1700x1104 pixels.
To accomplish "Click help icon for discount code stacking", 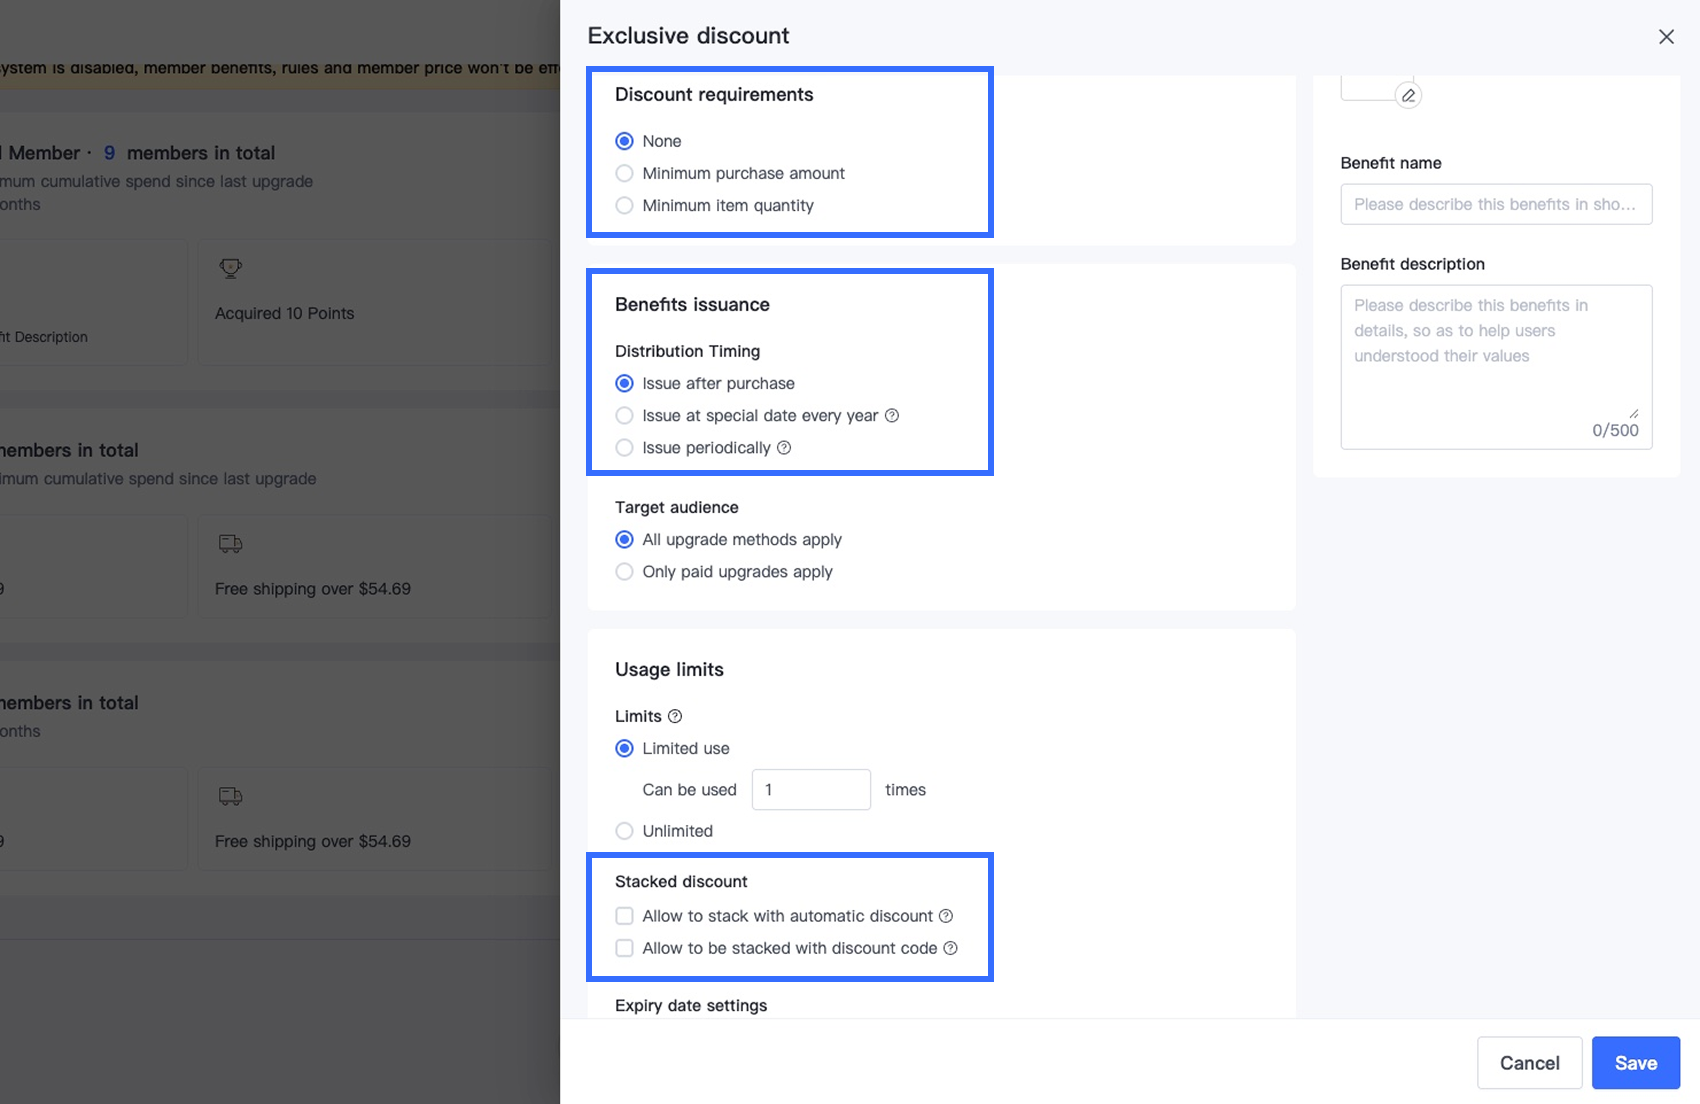I will pos(950,948).
